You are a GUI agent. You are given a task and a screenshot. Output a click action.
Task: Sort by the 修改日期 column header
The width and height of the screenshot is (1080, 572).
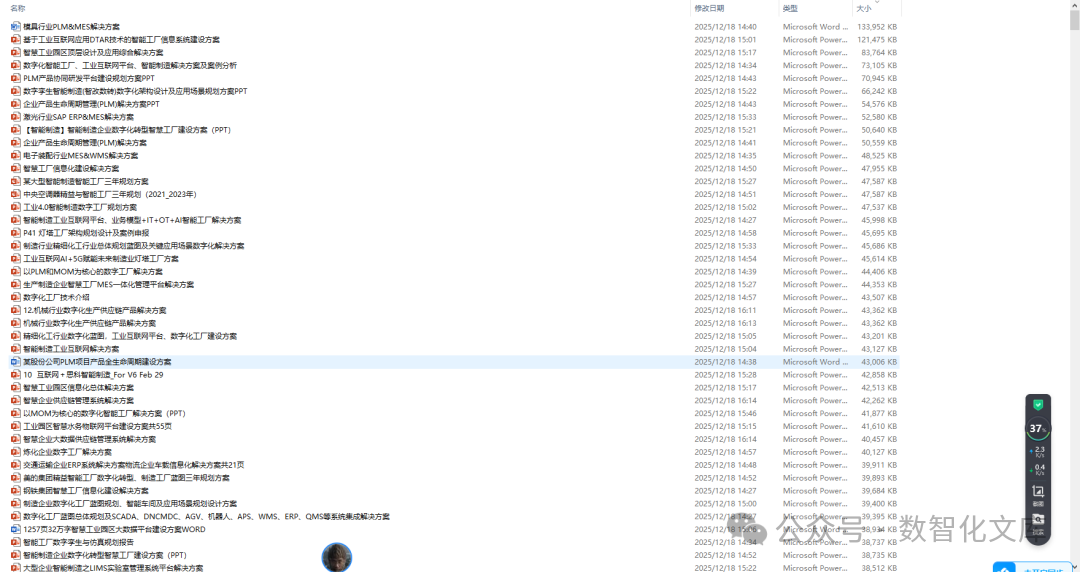[709, 8]
